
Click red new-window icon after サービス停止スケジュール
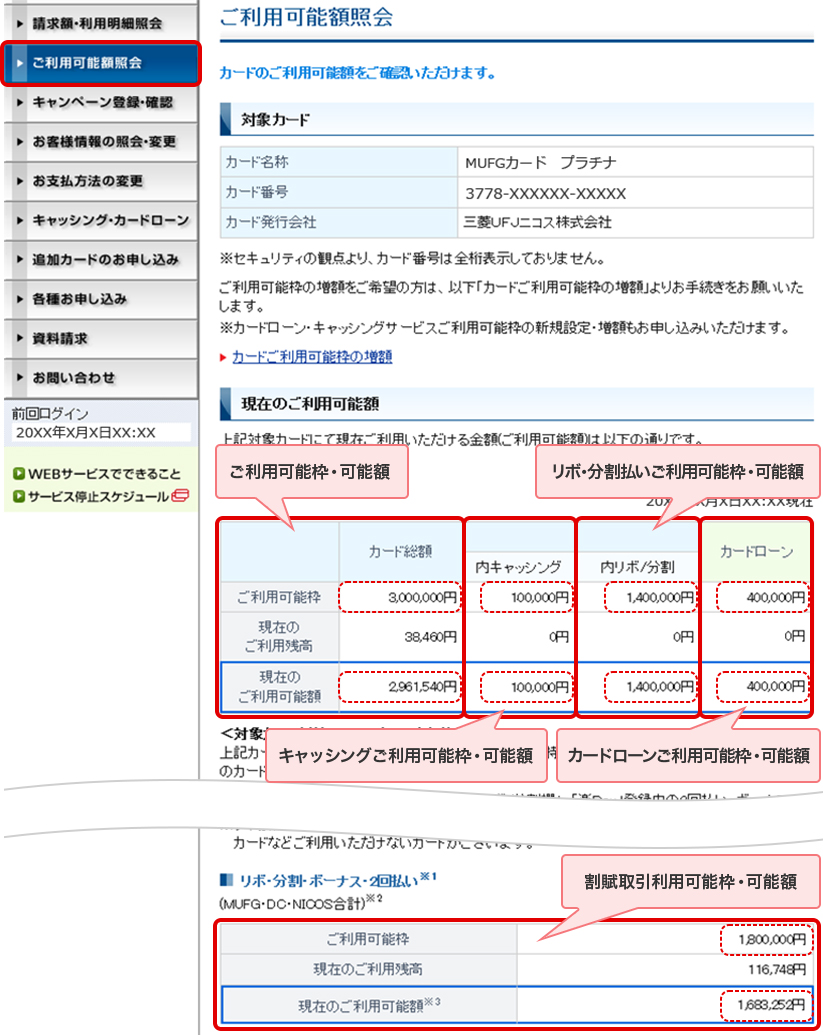tap(180, 496)
